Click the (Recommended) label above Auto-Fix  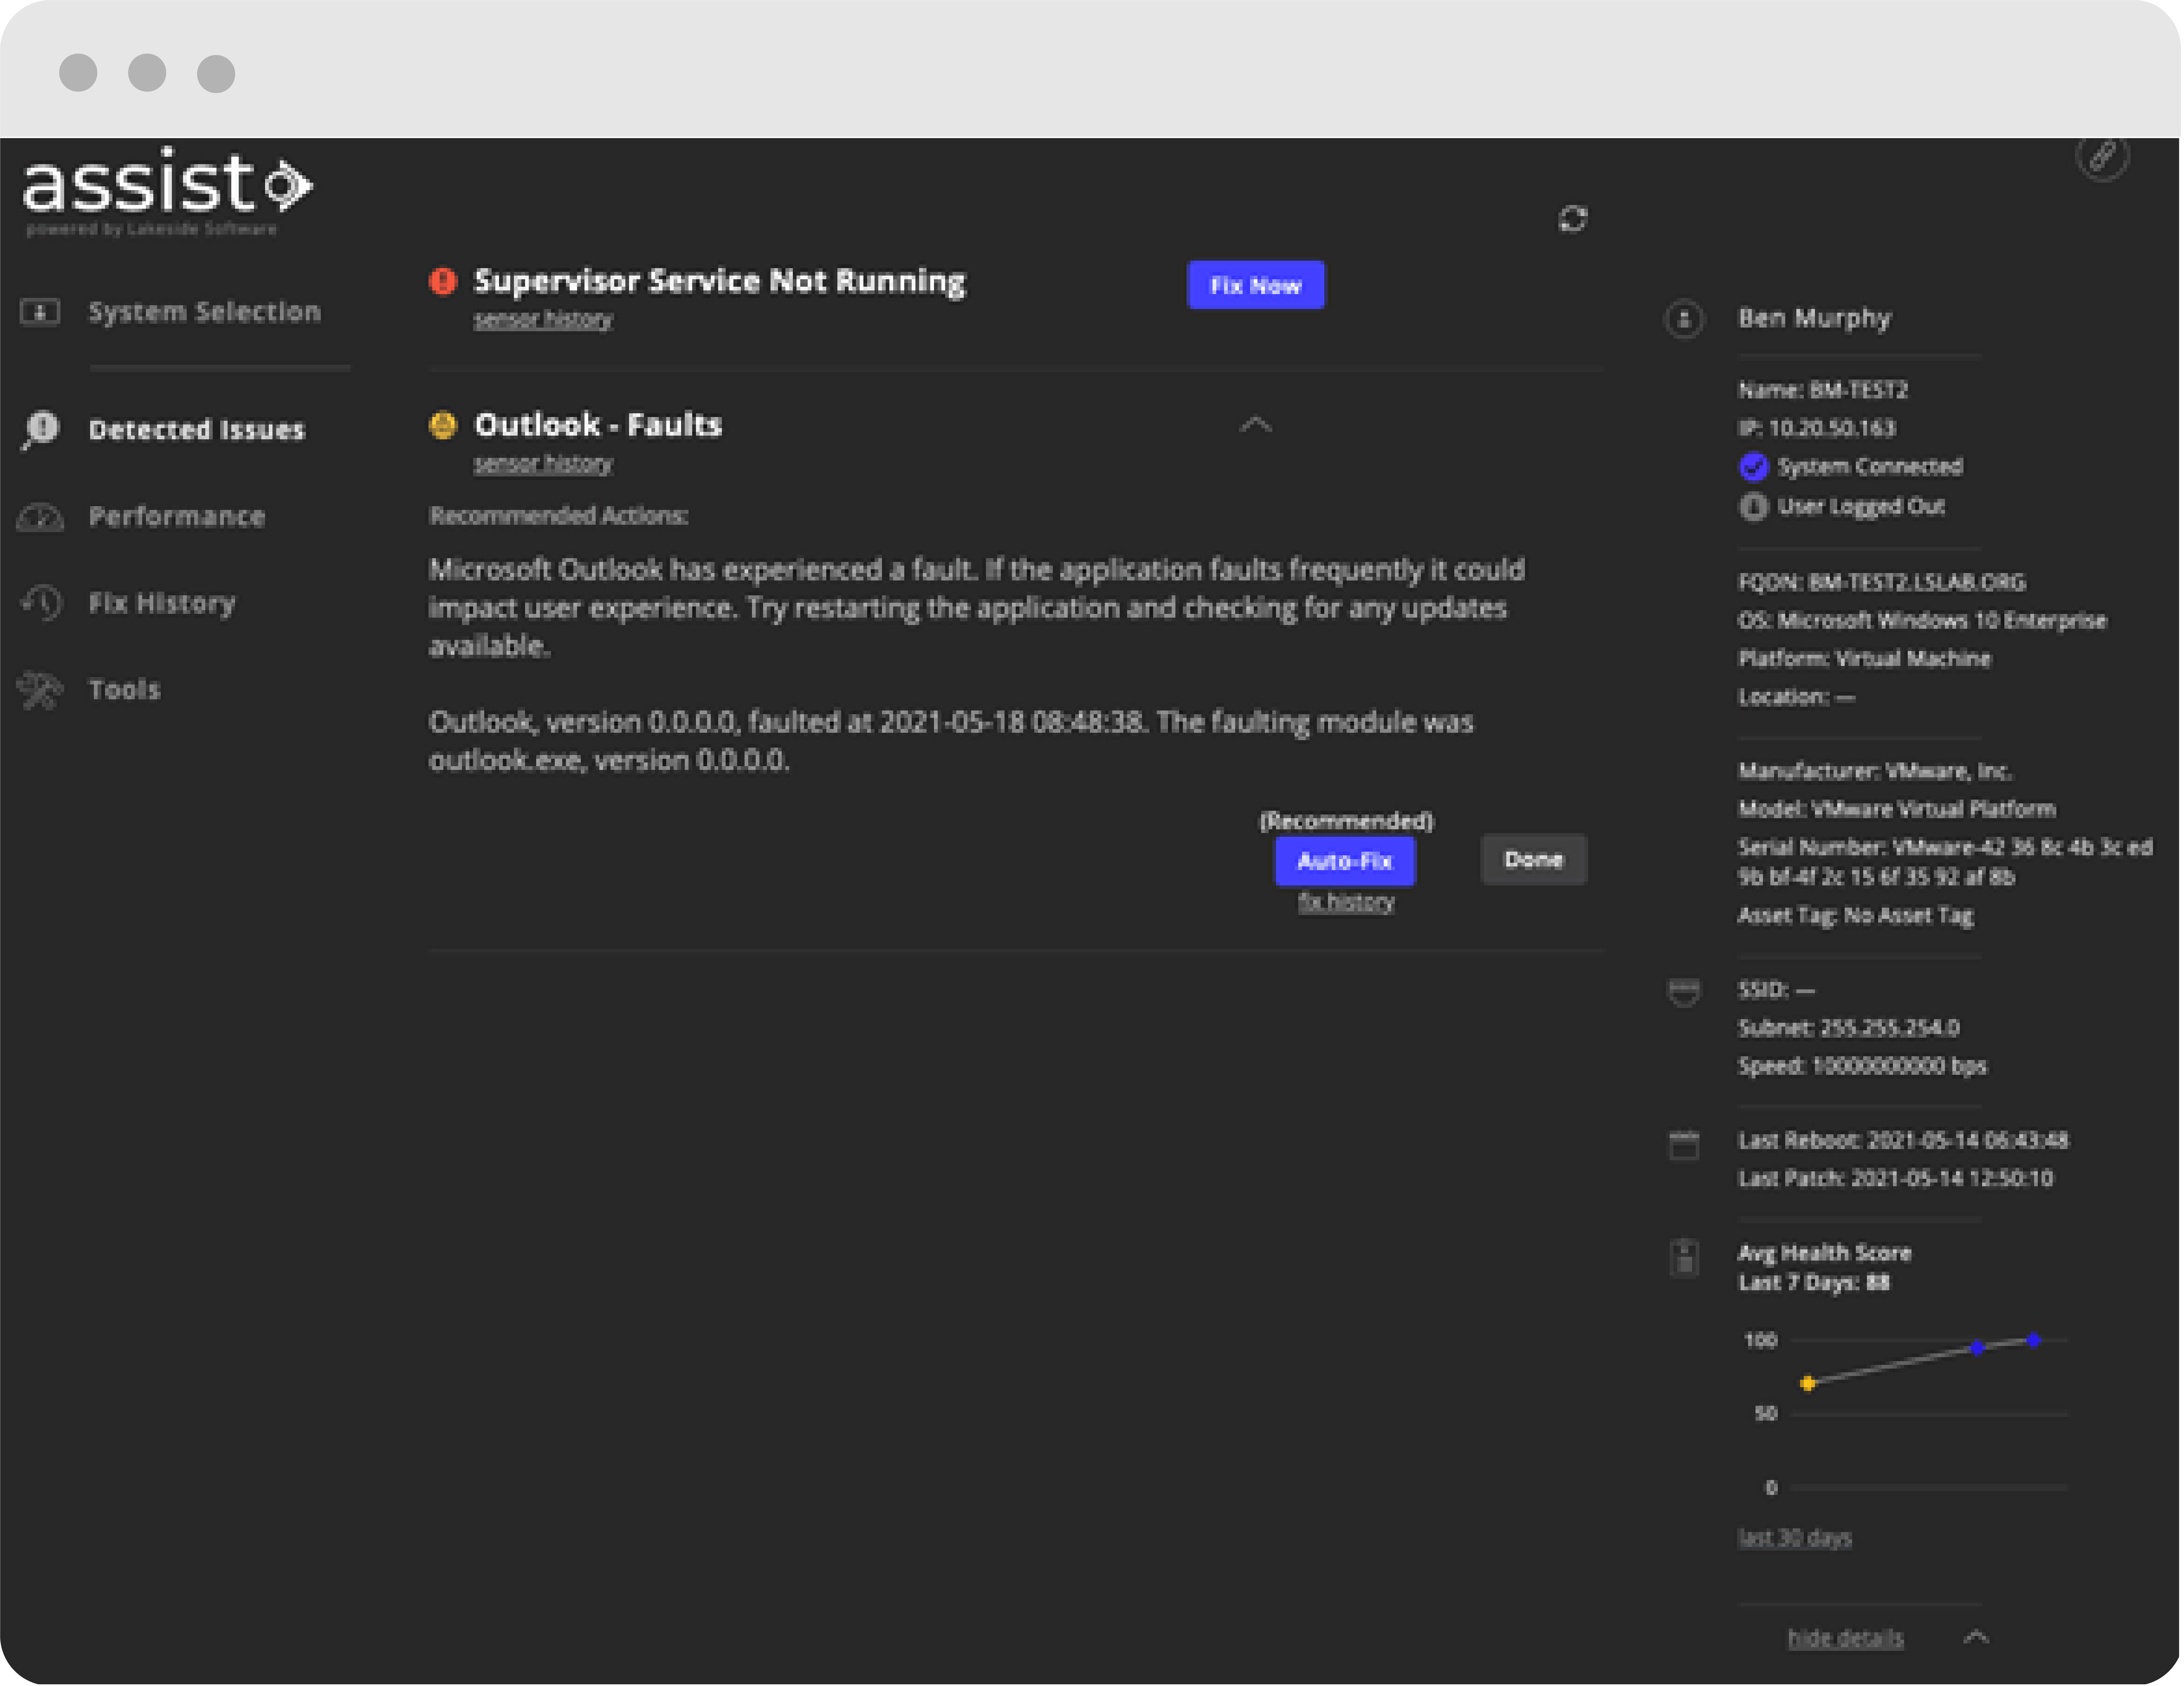coord(1346,821)
